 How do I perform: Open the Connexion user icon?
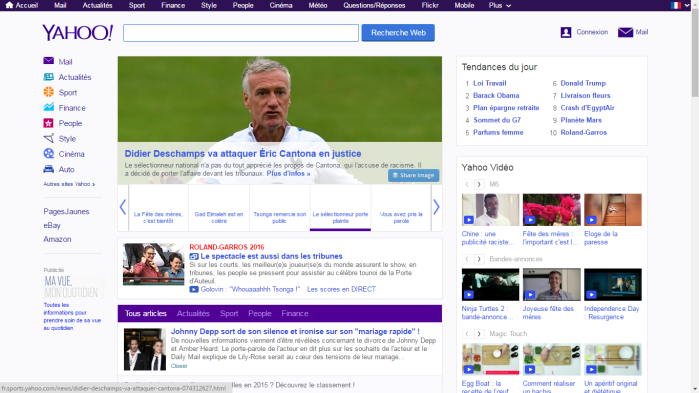[x=566, y=32]
